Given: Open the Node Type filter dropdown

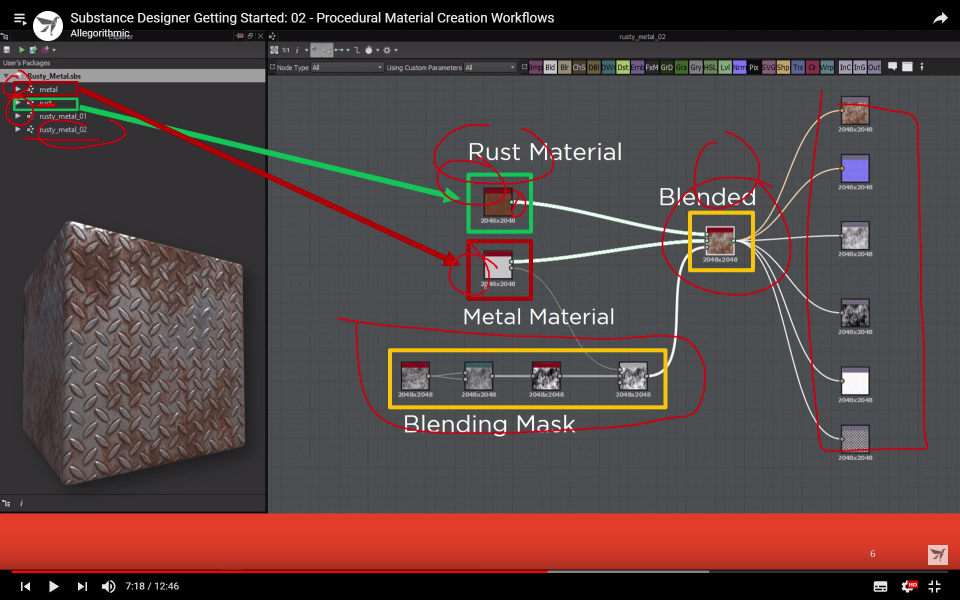Looking at the screenshot, I should pyautogui.click(x=347, y=67).
